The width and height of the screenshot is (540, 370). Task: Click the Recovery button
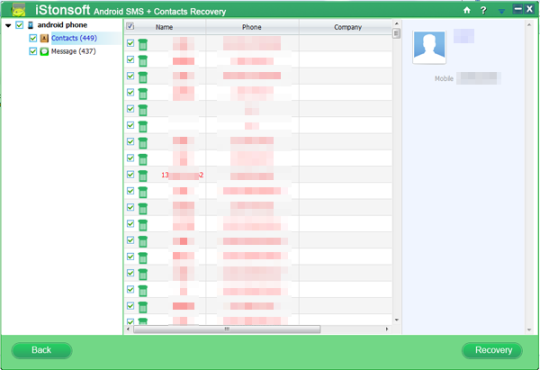pos(492,350)
